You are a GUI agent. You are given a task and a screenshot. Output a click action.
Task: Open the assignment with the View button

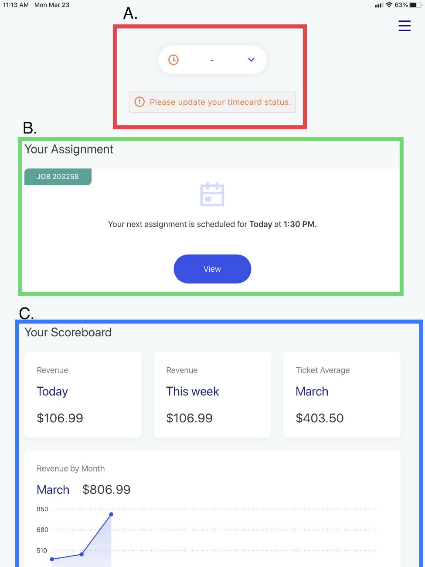pyautogui.click(x=212, y=269)
